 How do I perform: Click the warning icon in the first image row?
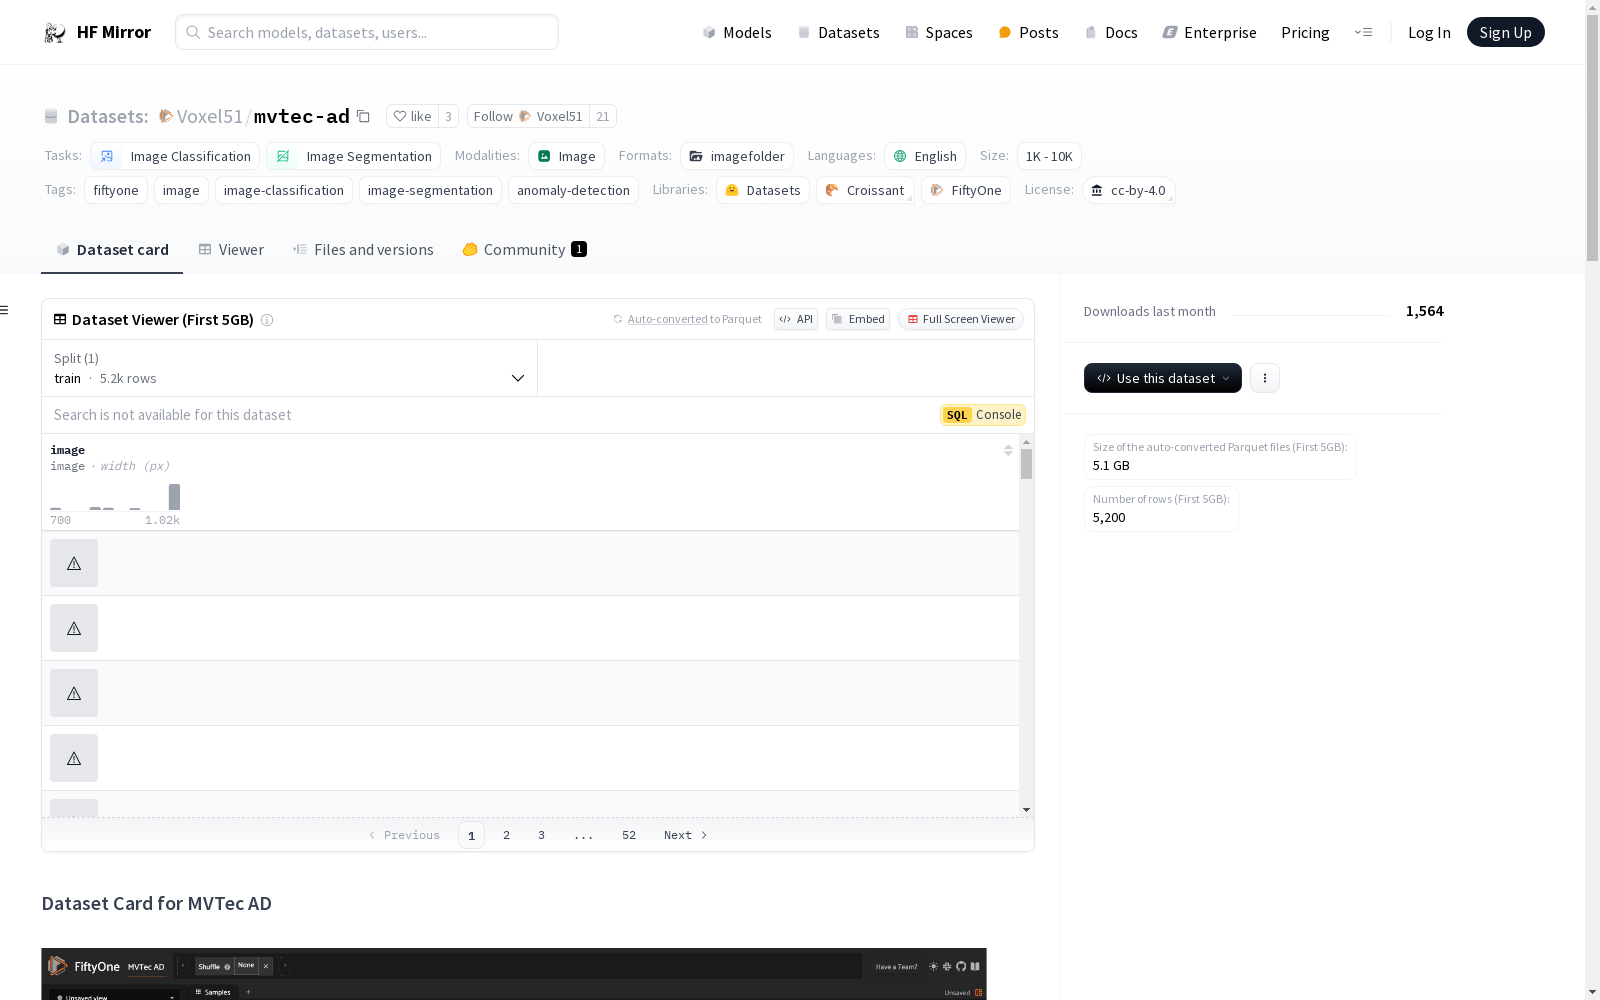point(74,563)
